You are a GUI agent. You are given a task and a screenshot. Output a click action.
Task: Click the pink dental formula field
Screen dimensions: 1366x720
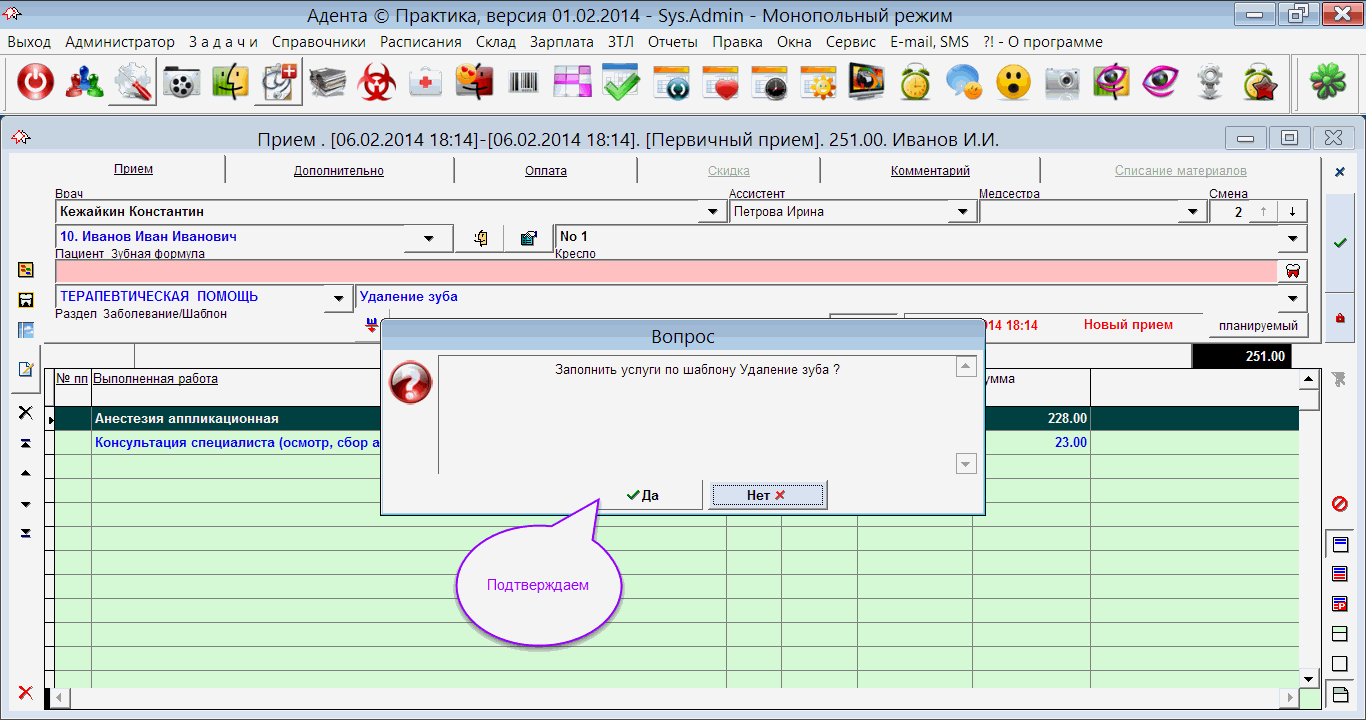click(x=660, y=271)
